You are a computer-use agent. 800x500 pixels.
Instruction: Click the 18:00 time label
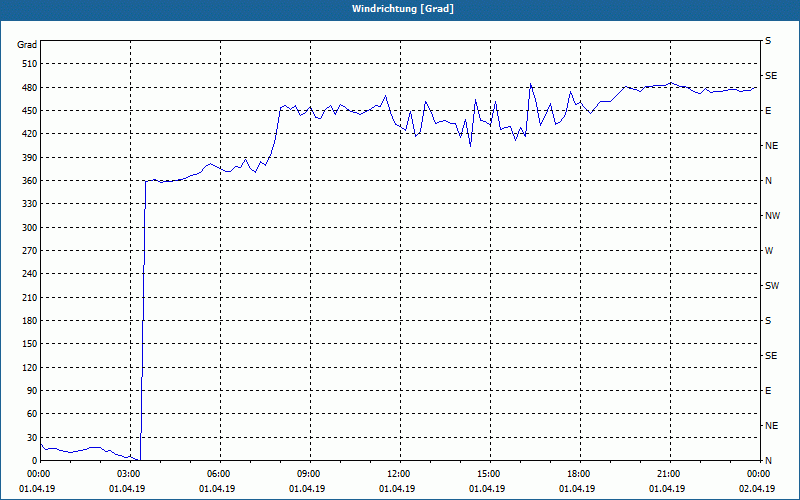pos(577,474)
